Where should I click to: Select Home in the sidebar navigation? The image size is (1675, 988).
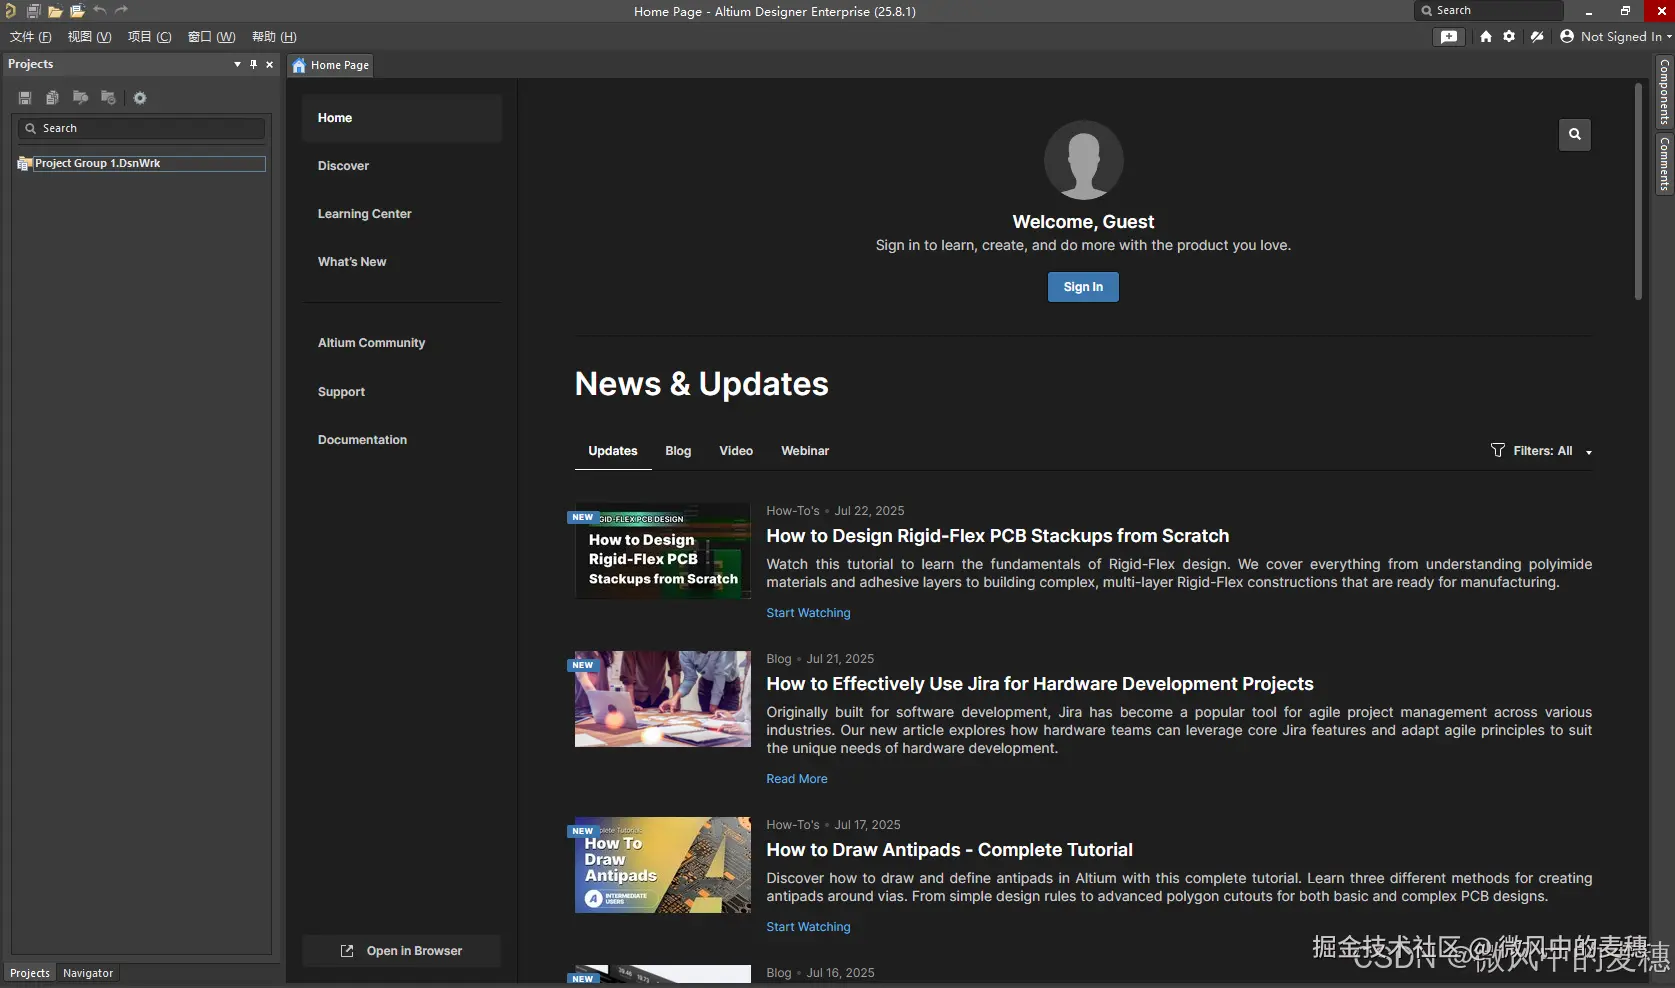(402, 118)
